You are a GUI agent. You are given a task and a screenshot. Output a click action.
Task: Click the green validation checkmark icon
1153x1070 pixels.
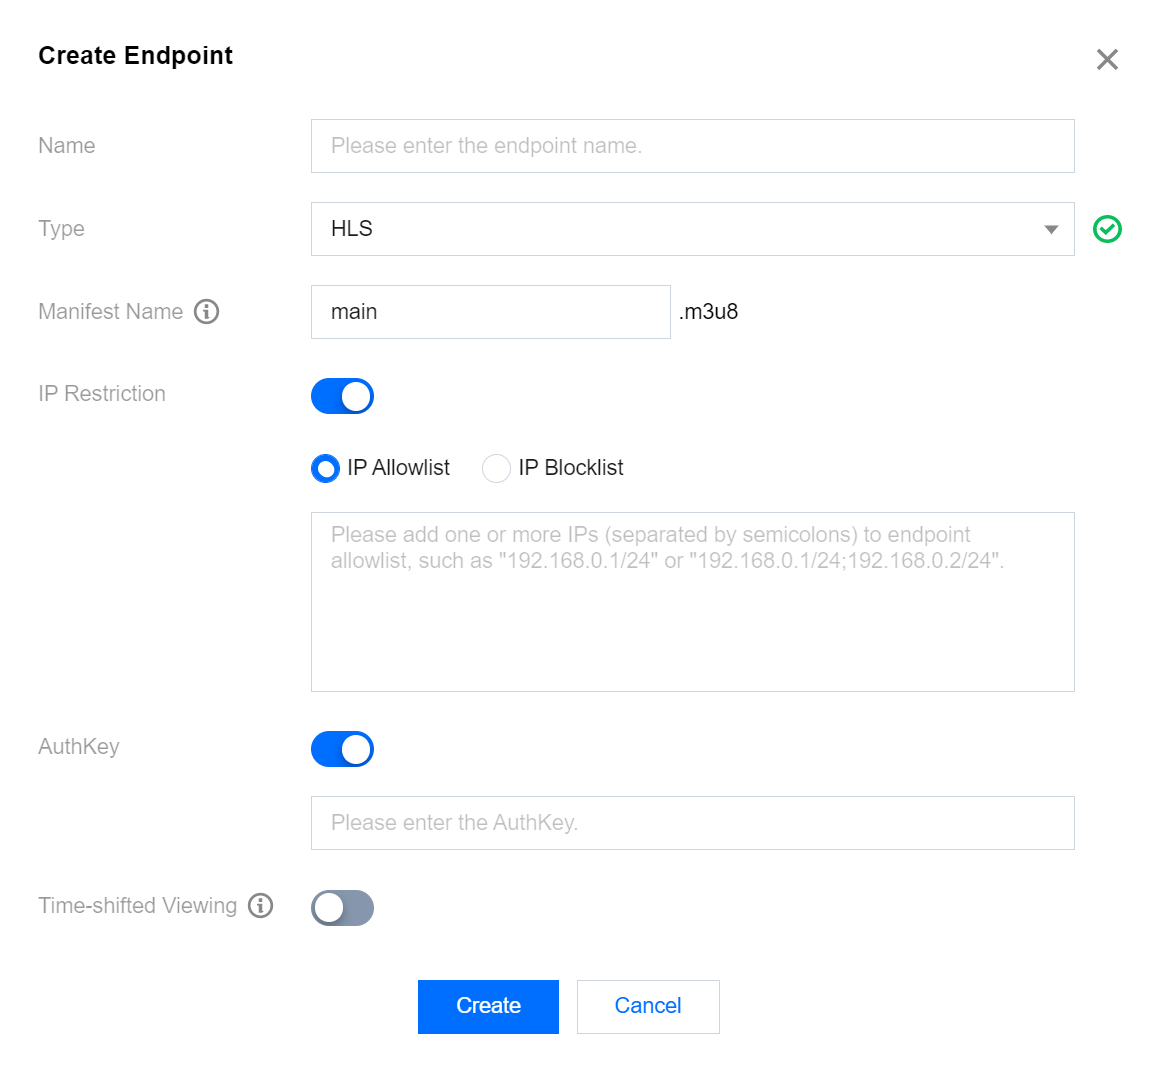(x=1107, y=229)
